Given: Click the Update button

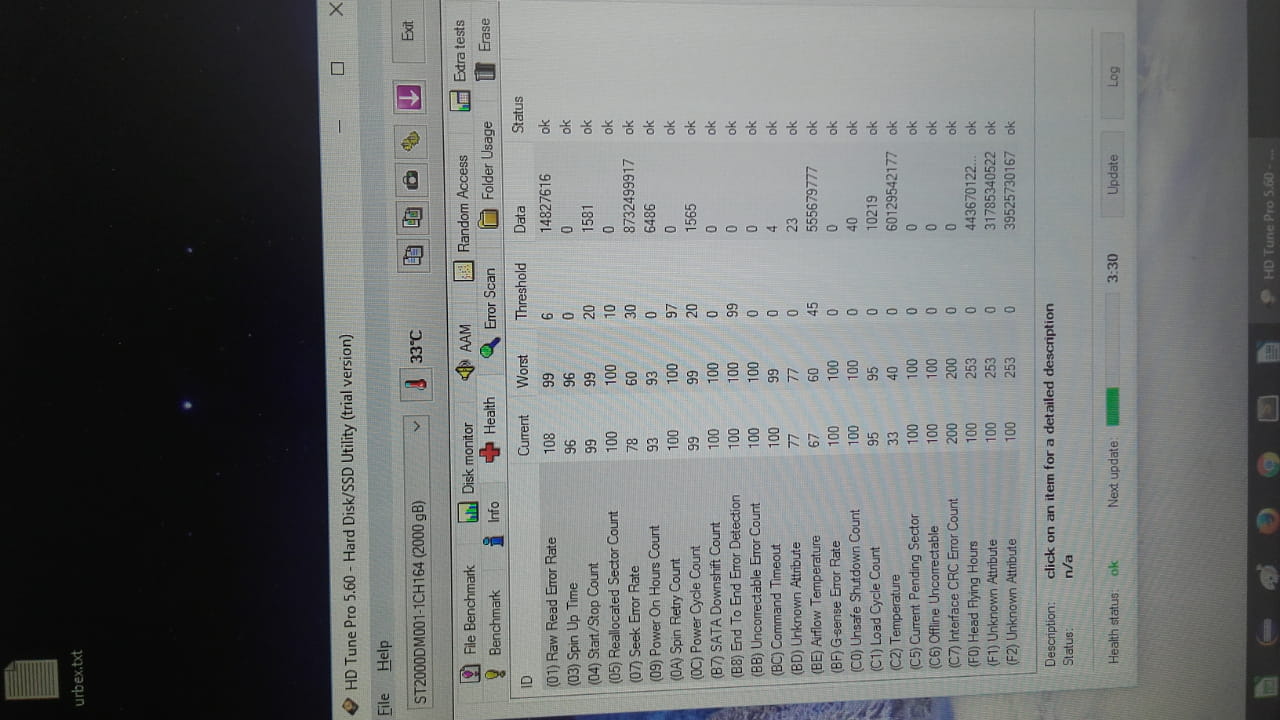Looking at the screenshot, I should pos(1113,175).
